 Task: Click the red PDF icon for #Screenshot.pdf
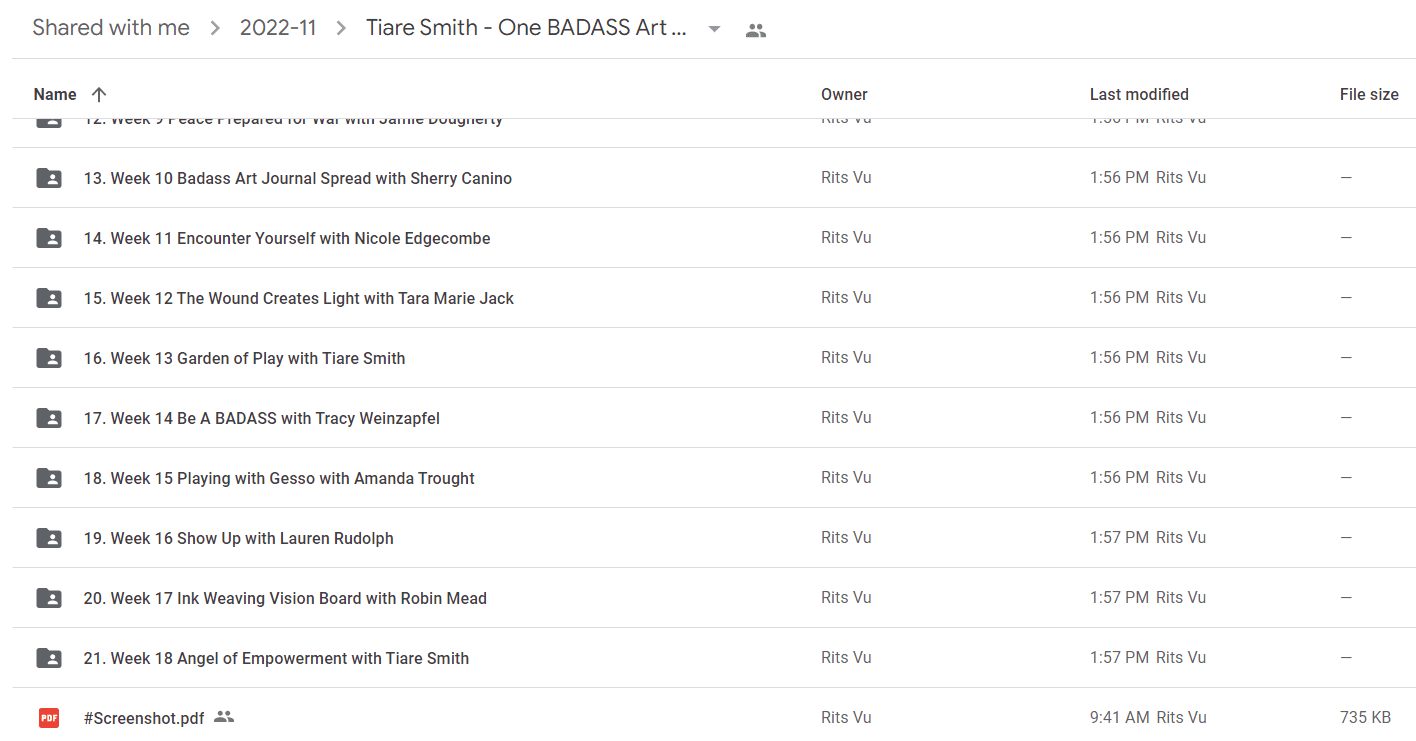pyautogui.click(x=49, y=717)
